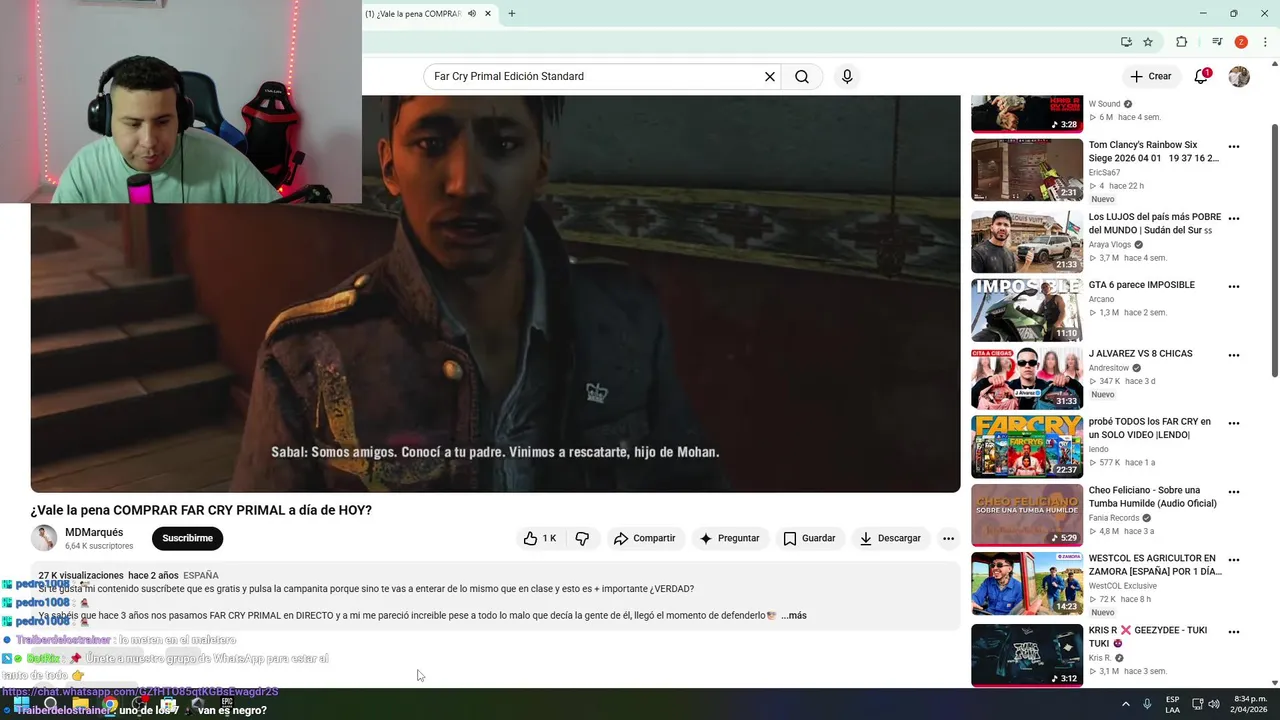The height and width of the screenshot is (720, 1280).
Task: Clear the YouTube search box with X
Action: [x=770, y=76]
